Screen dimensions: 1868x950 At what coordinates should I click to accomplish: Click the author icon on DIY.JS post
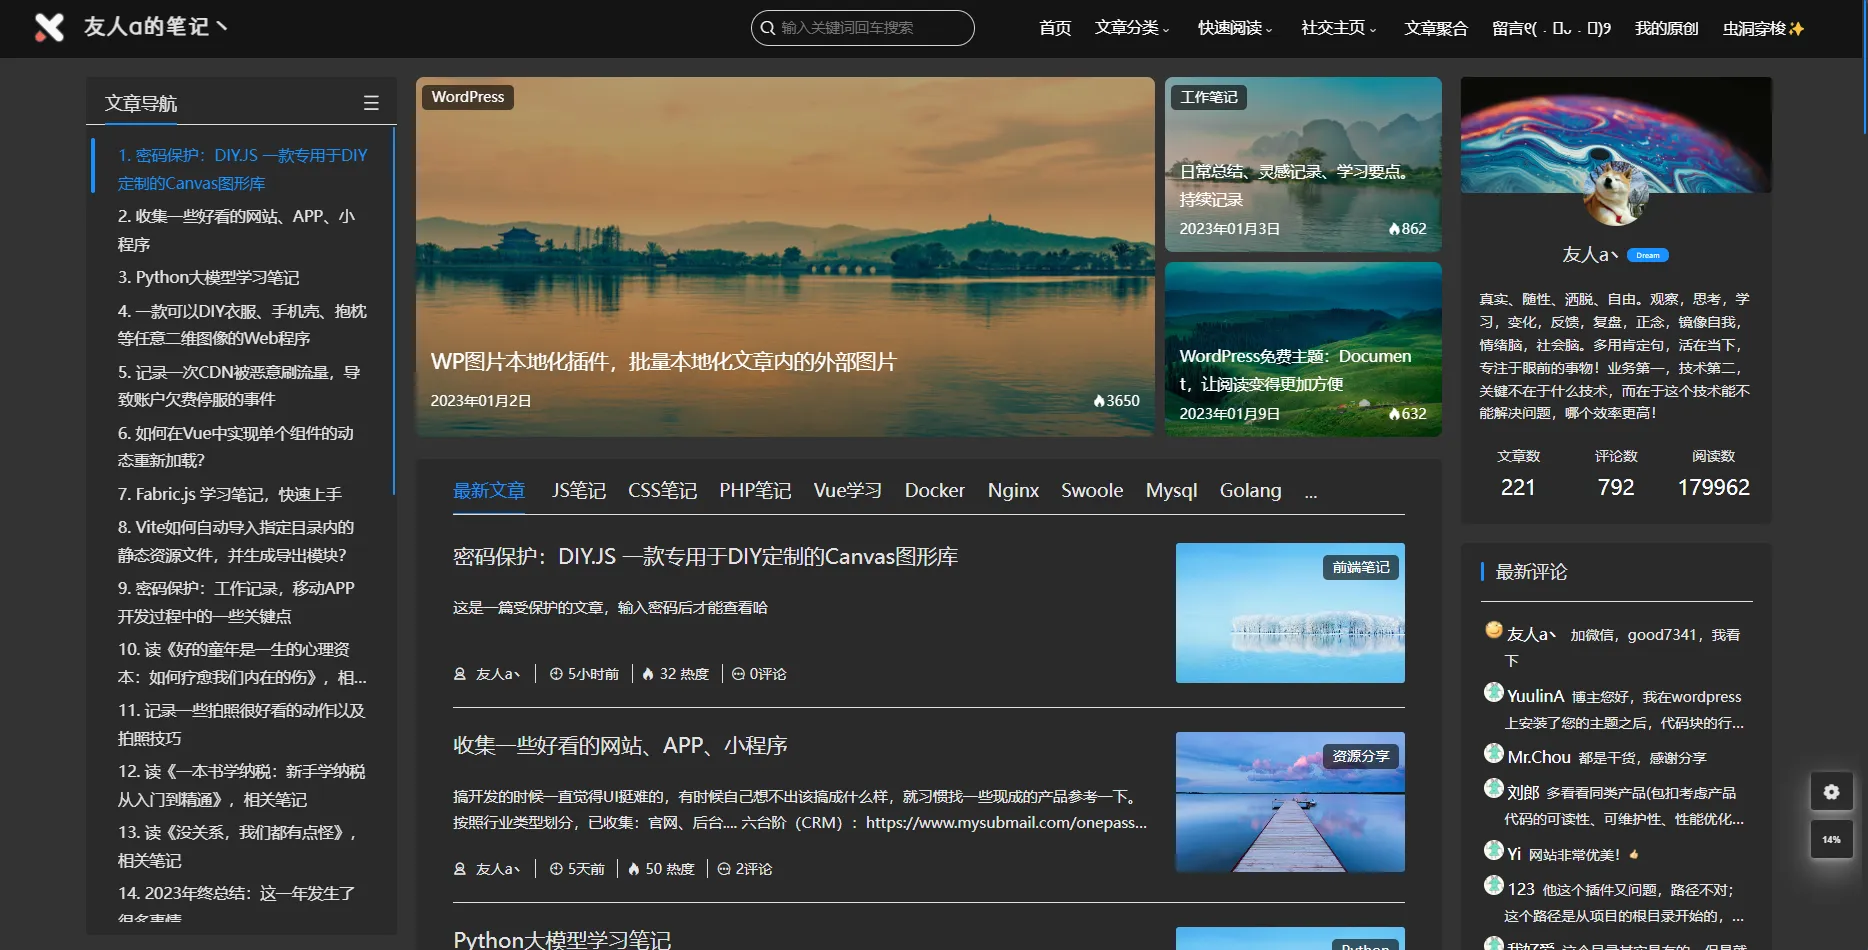click(x=460, y=674)
